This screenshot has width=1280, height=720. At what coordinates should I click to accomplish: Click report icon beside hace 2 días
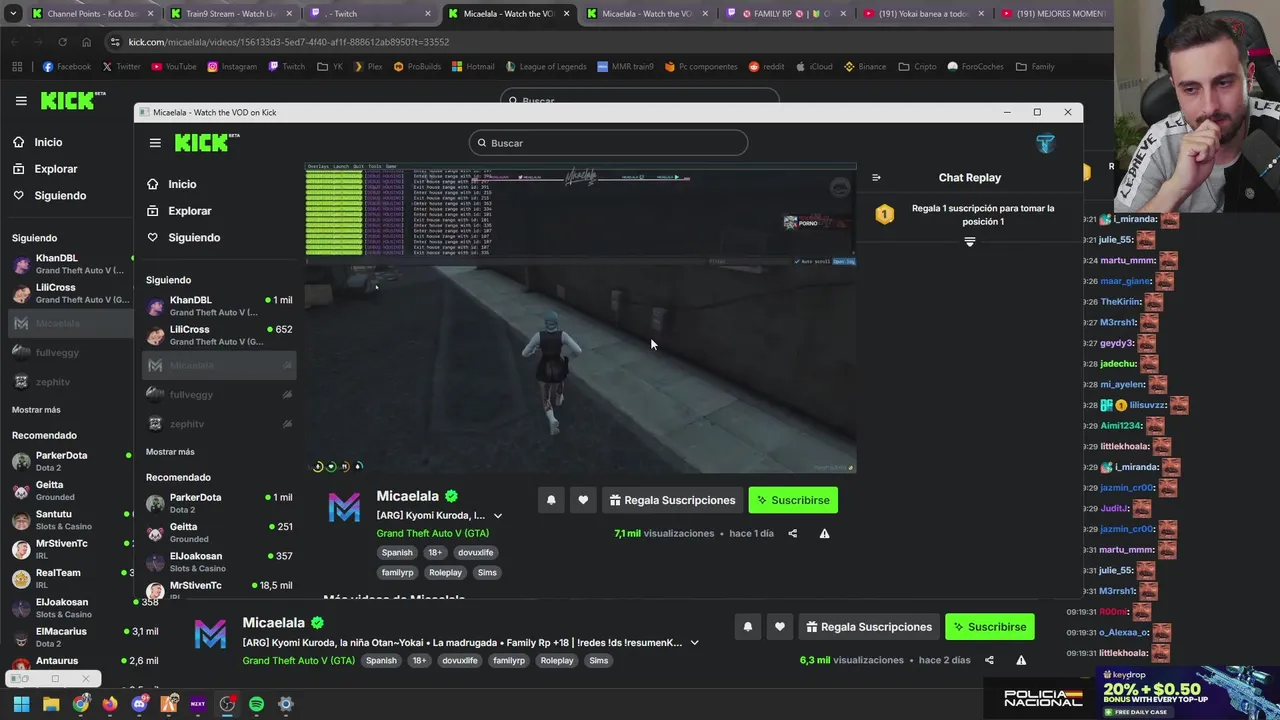1021,660
